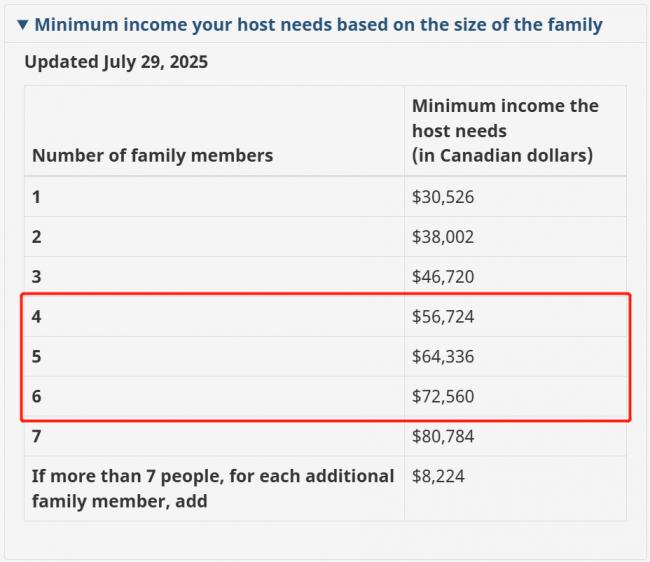Select the $64,336 income value
Viewport: 650px width, 562px height.
click(x=442, y=357)
